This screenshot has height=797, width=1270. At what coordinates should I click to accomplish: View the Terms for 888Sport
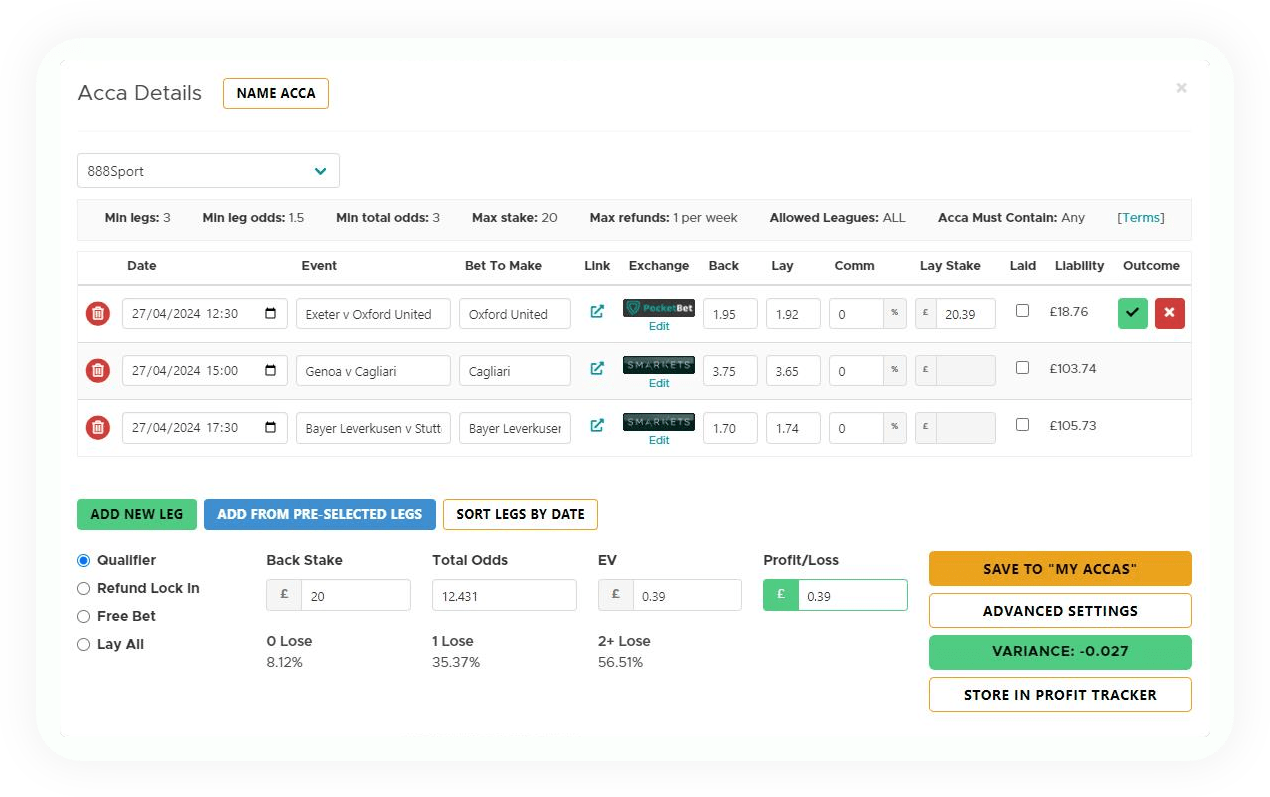pos(1141,219)
